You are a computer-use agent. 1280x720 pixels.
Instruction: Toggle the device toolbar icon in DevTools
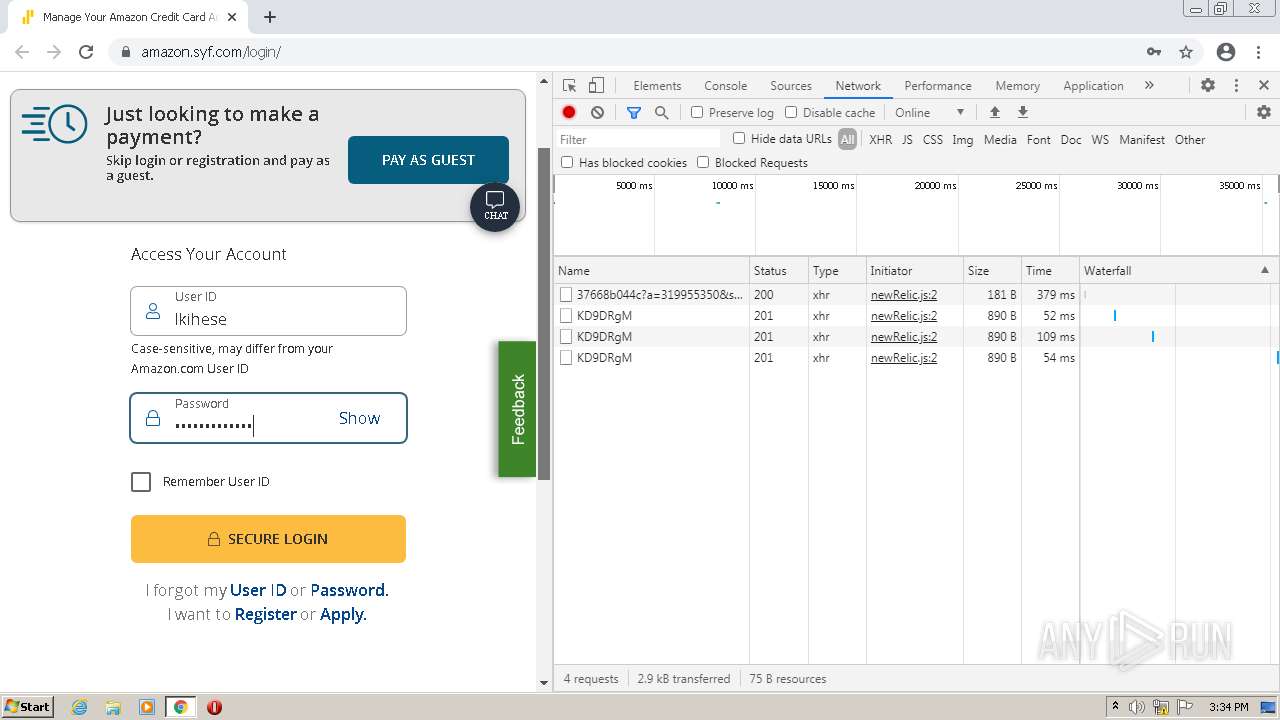[x=596, y=86]
